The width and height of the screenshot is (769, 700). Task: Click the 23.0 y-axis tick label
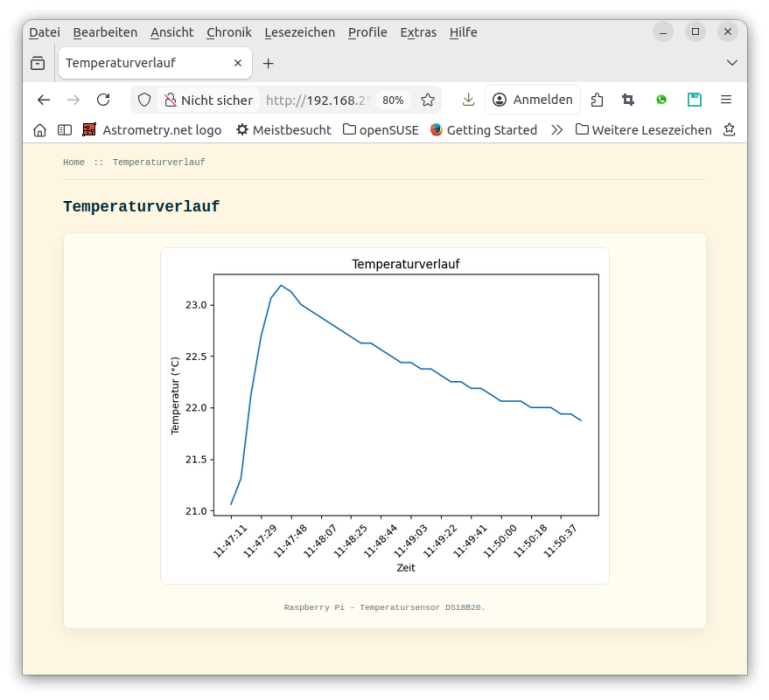tap(196, 305)
